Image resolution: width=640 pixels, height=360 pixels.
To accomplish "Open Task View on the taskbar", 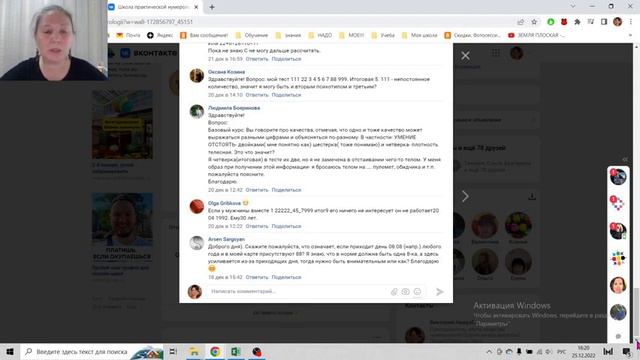I will [173, 352].
